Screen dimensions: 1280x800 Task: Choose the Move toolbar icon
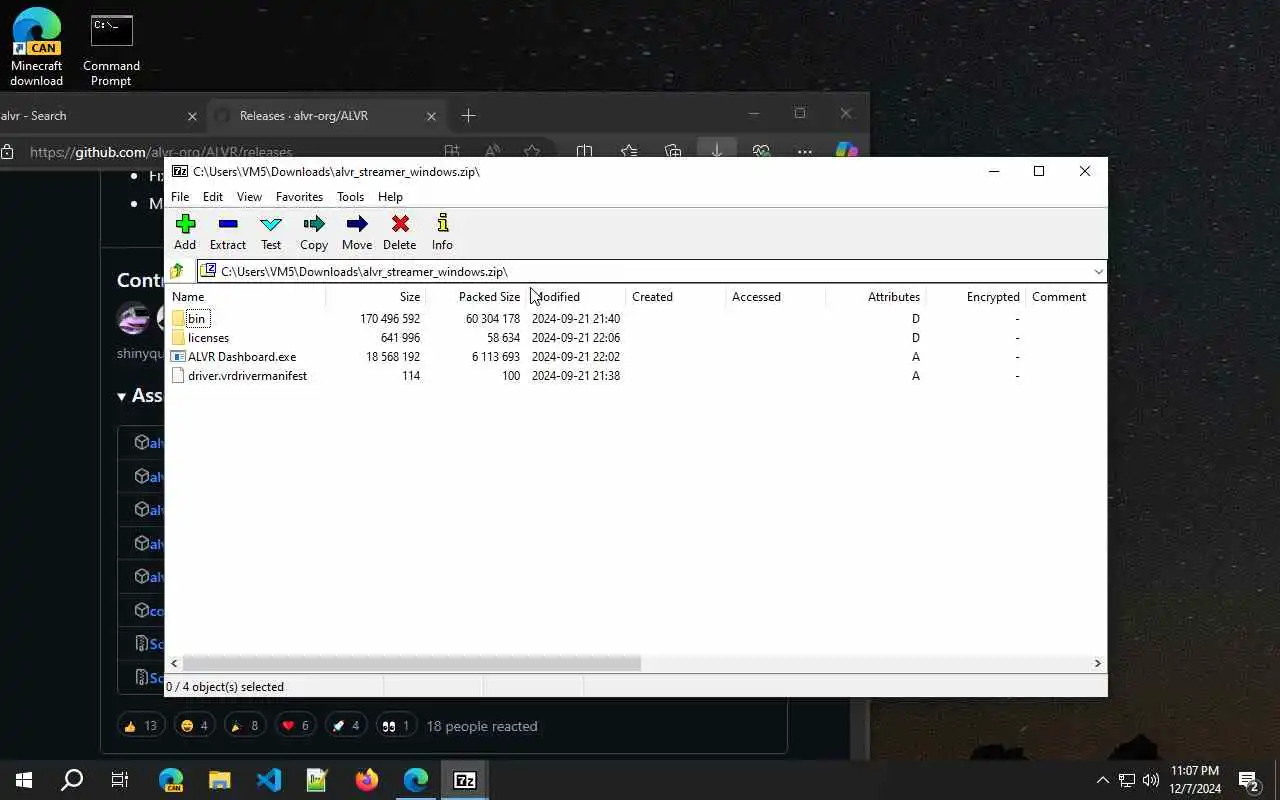coord(357,232)
